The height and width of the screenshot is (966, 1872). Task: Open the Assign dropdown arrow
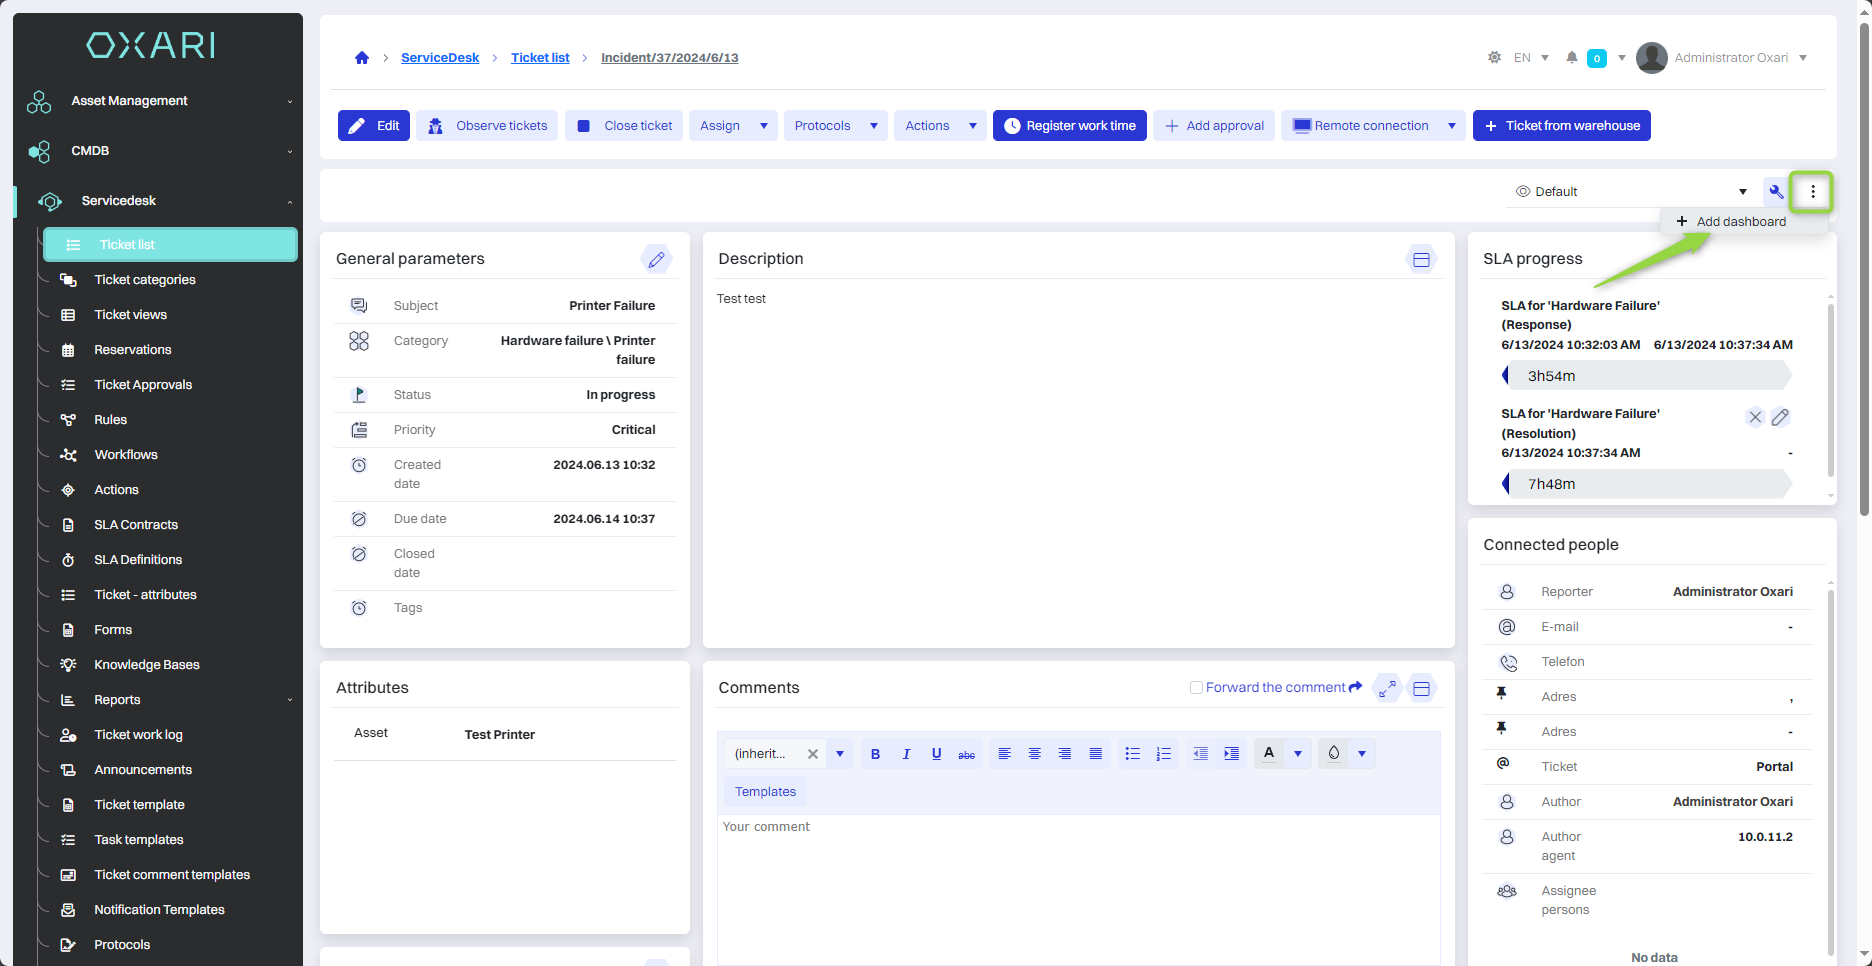764,126
